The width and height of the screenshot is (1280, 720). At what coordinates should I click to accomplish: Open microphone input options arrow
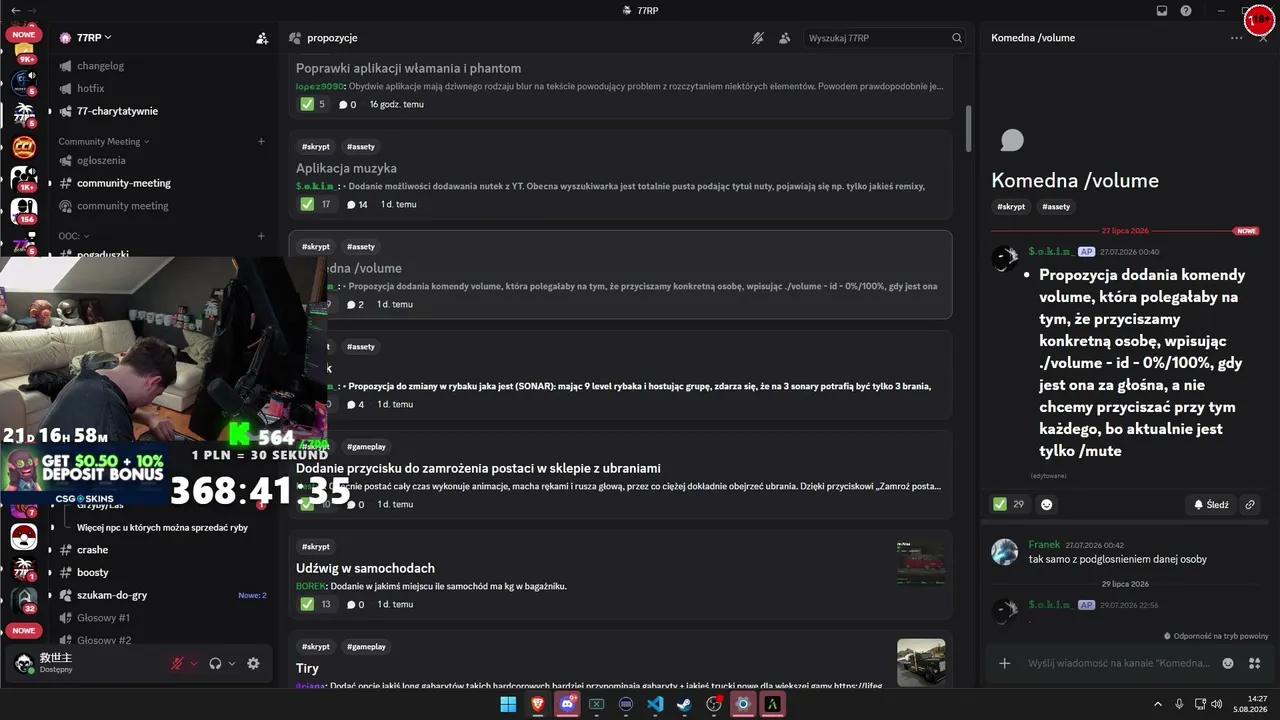point(194,663)
